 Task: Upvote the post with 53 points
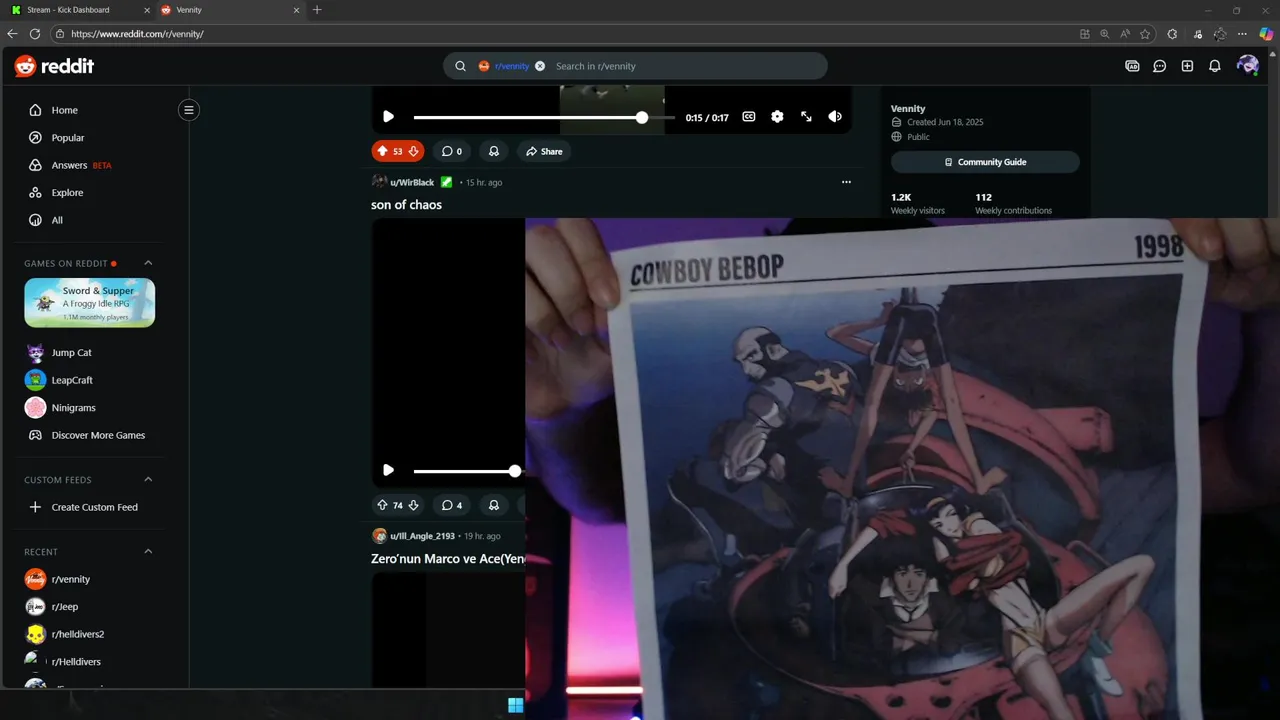click(x=382, y=151)
